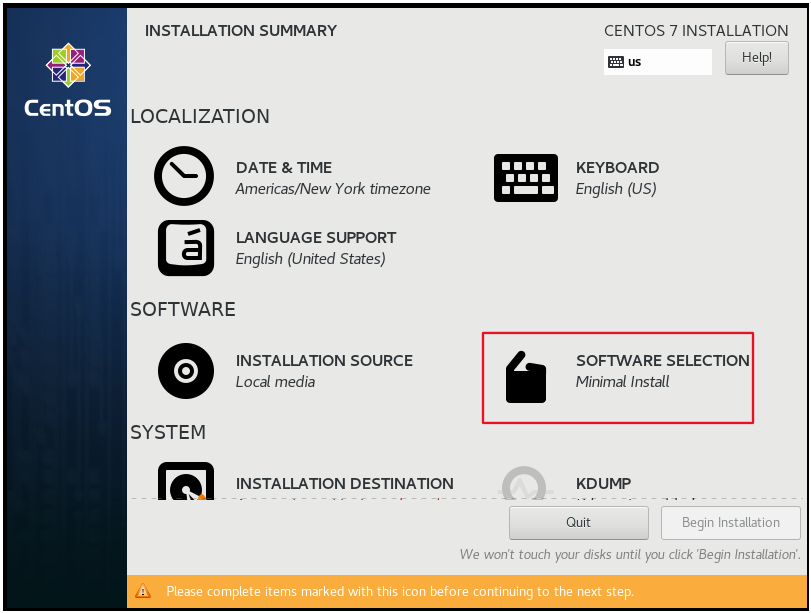The width and height of the screenshot is (811, 613).
Task: Click the SYSTEM section heading
Action: pos(168,432)
